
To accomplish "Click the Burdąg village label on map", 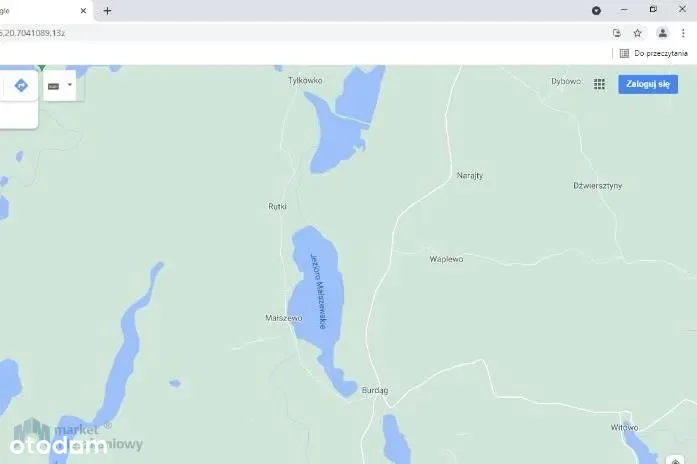I will 374,390.
